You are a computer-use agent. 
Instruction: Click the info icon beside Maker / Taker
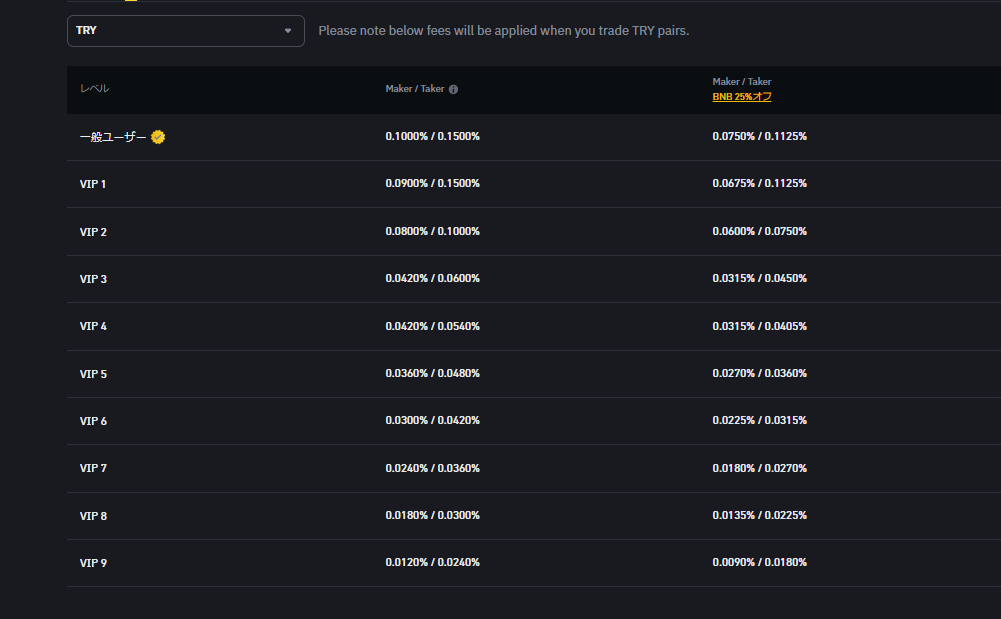tap(453, 89)
